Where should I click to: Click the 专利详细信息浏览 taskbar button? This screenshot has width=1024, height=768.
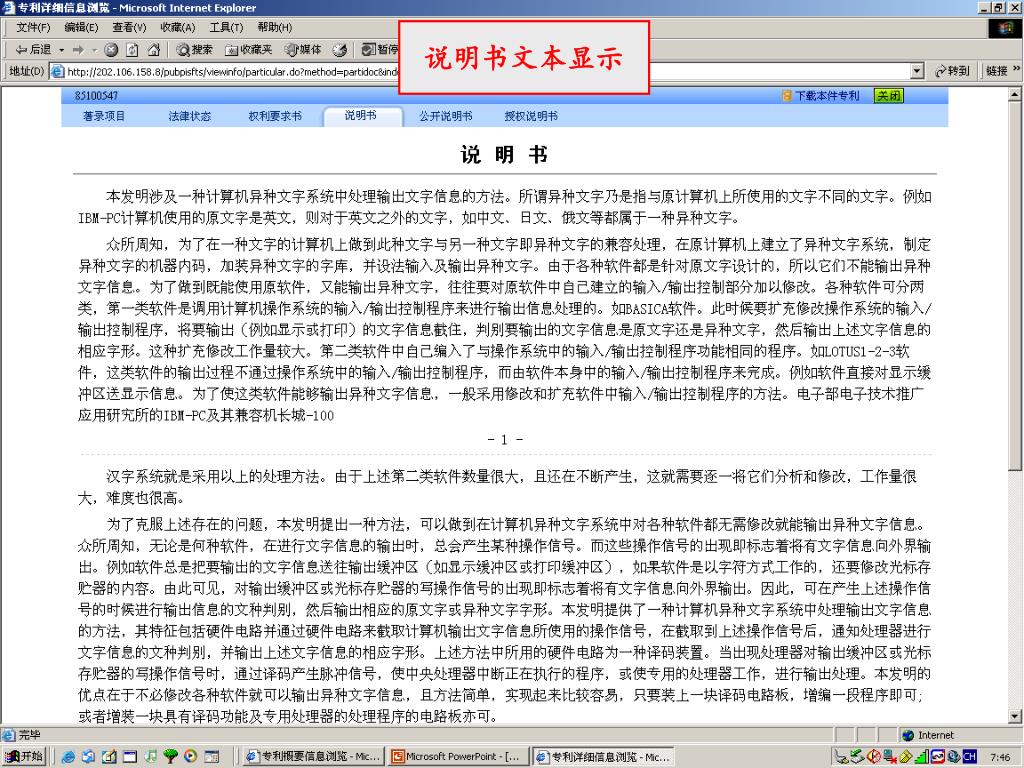603,756
